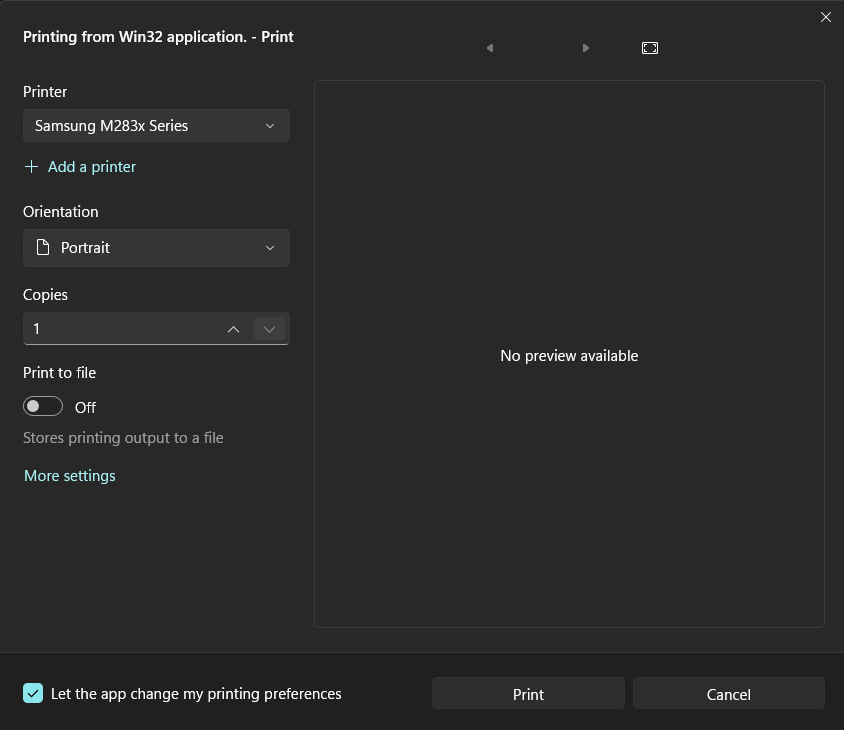Click the Off label next to toggle
Image resolution: width=844 pixels, height=730 pixels.
85,407
